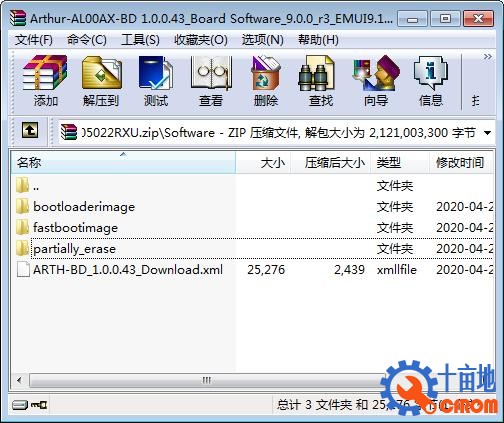Expand the toolbar overflow chevron
Viewport: 504px width, 423px height.
pos(488,57)
